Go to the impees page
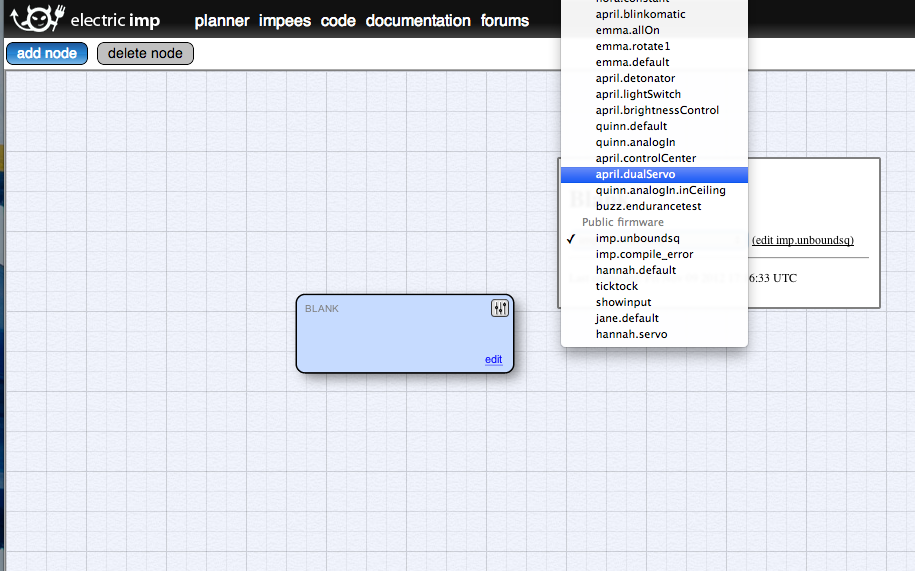 click(285, 21)
